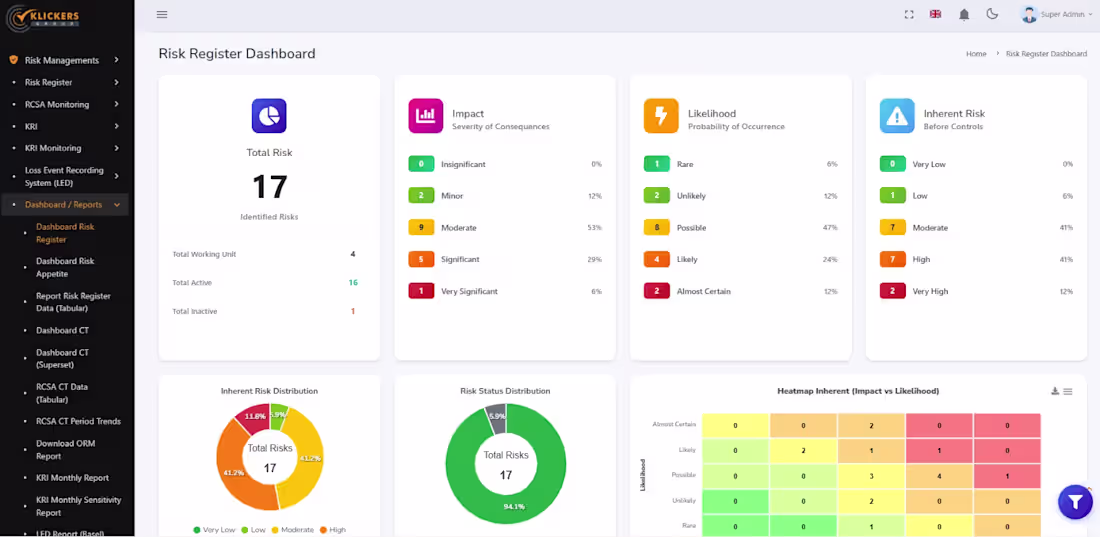1100x537 pixels.
Task: Open heatmap chart options menu
Action: pyautogui.click(x=1068, y=391)
